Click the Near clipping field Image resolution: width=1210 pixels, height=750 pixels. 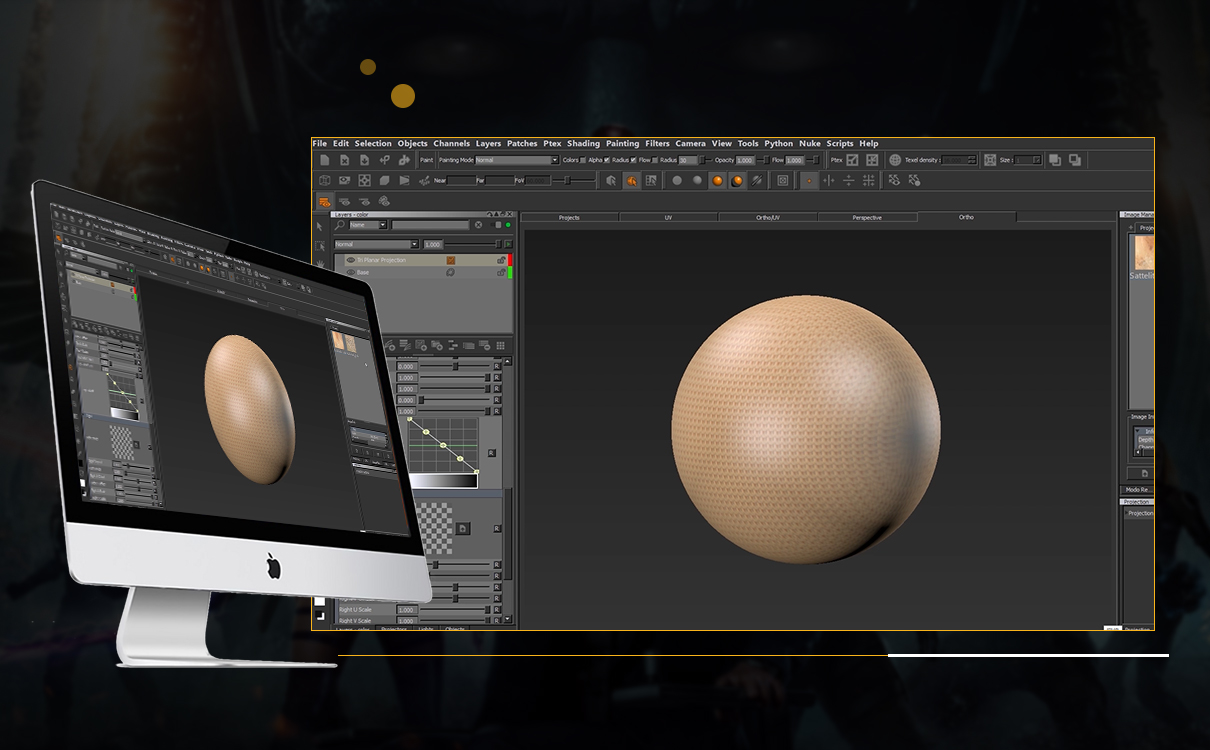point(462,181)
